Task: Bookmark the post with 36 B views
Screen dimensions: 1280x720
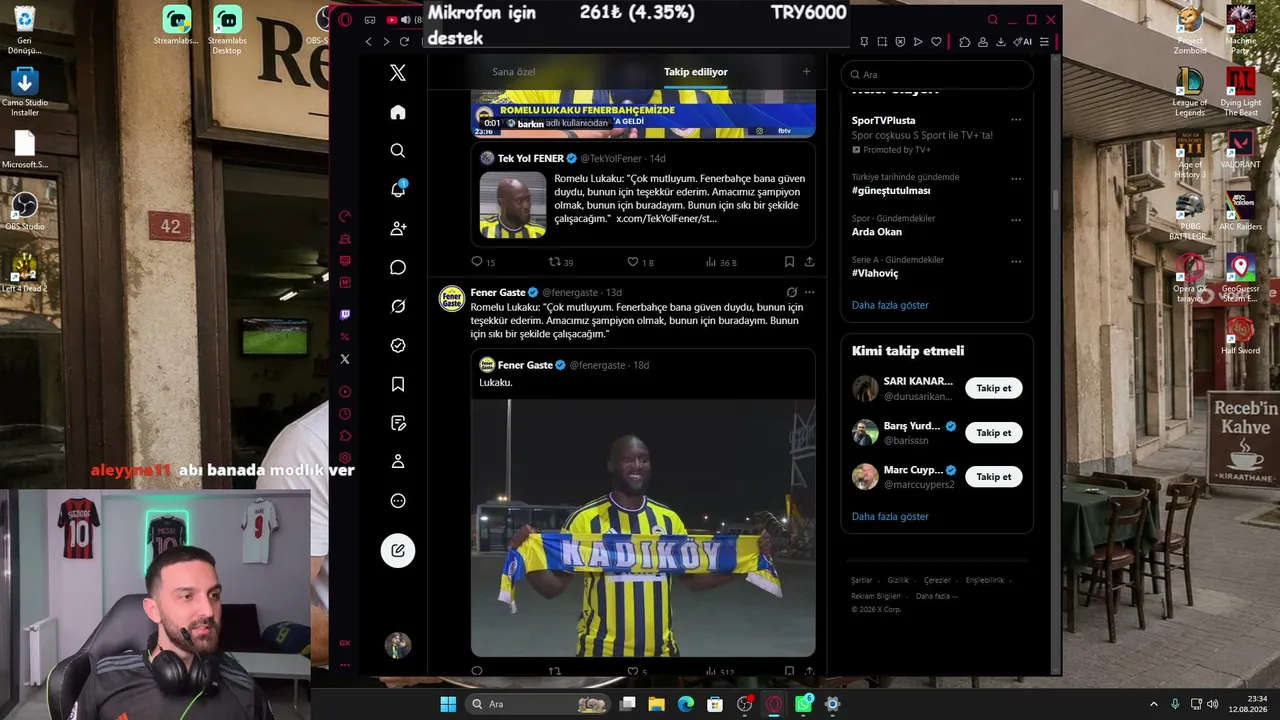Action: tap(789, 262)
